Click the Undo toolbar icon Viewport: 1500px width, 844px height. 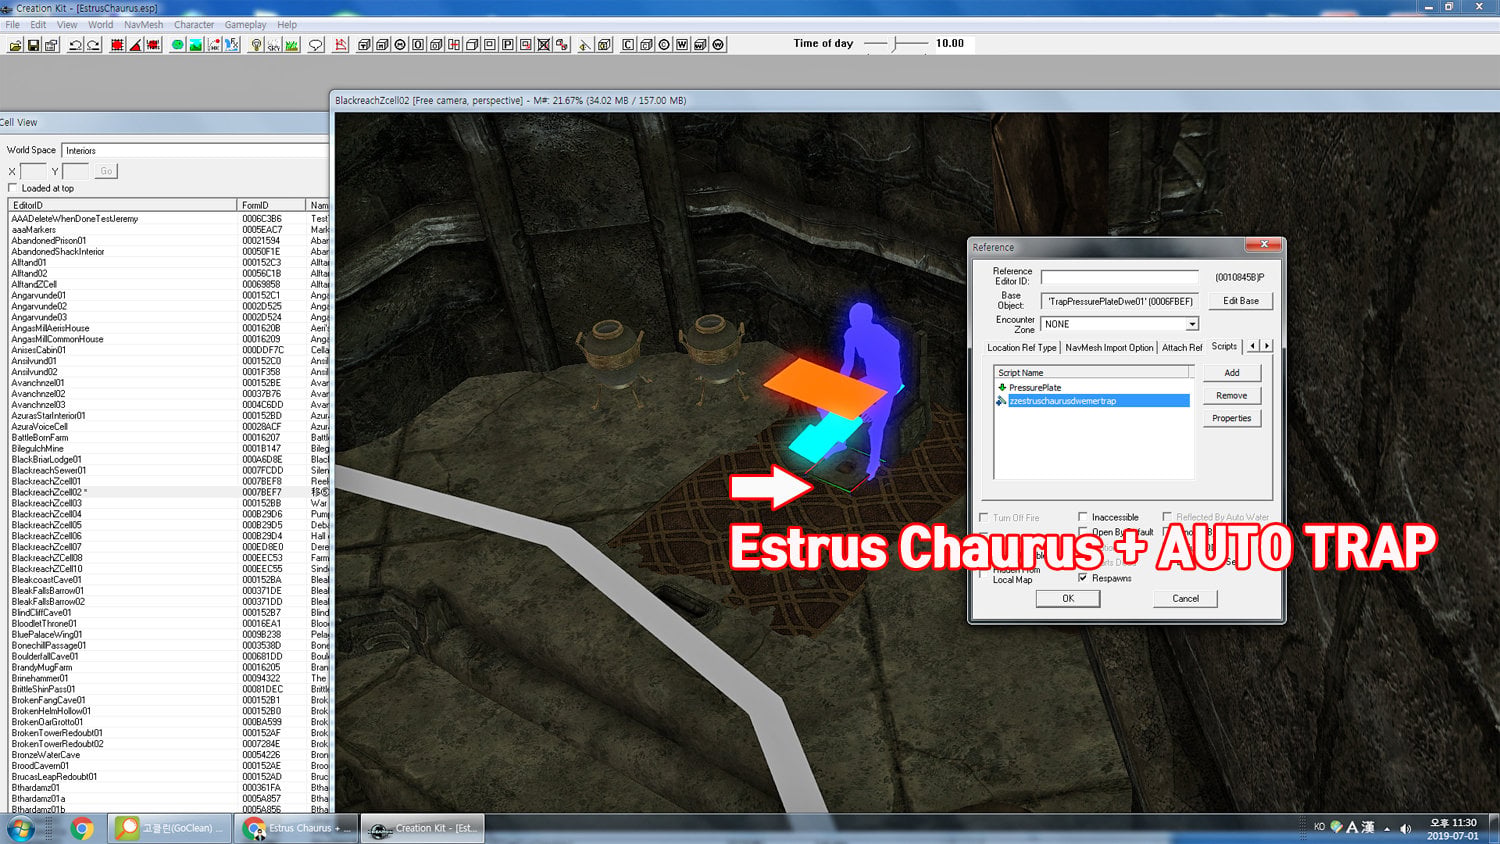(75, 45)
